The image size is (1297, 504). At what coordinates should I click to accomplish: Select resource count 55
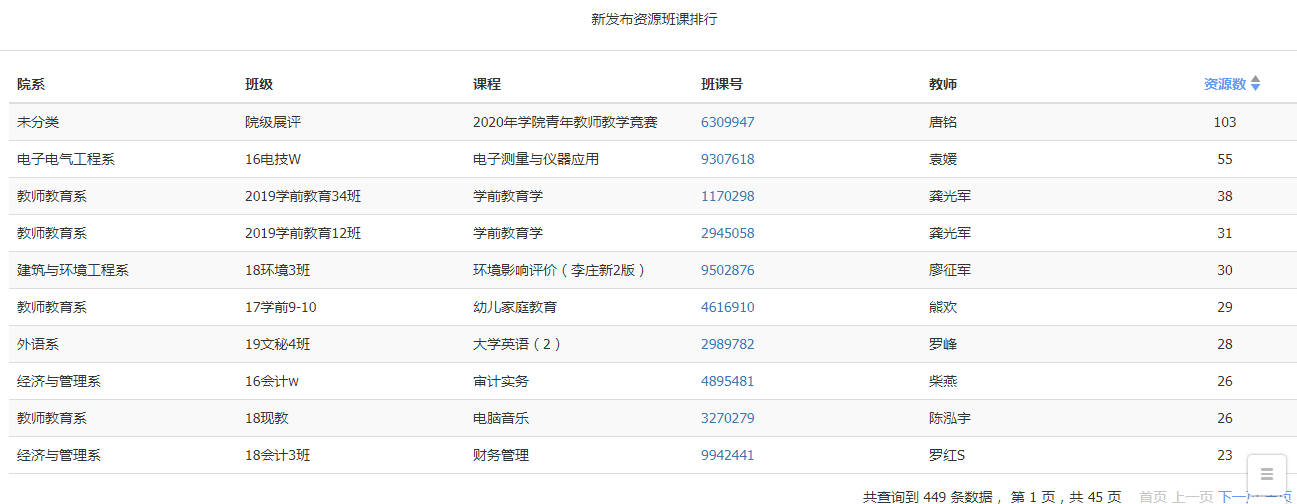(1225, 159)
